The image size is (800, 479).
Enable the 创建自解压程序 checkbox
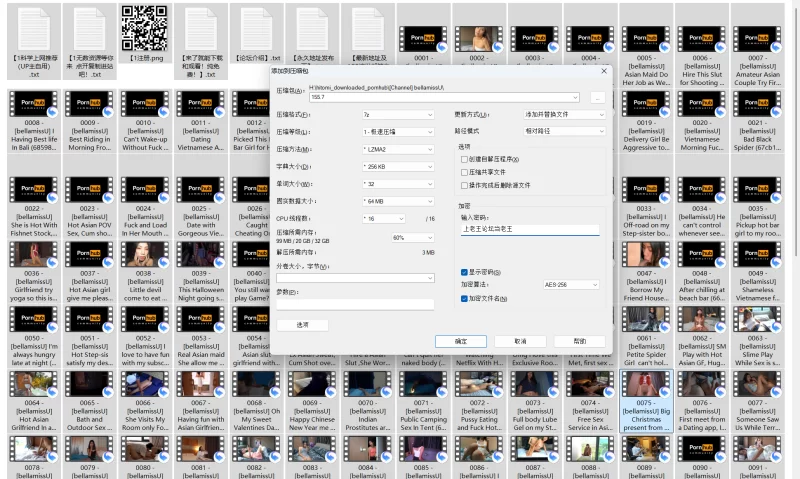pyautogui.click(x=463, y=159)
